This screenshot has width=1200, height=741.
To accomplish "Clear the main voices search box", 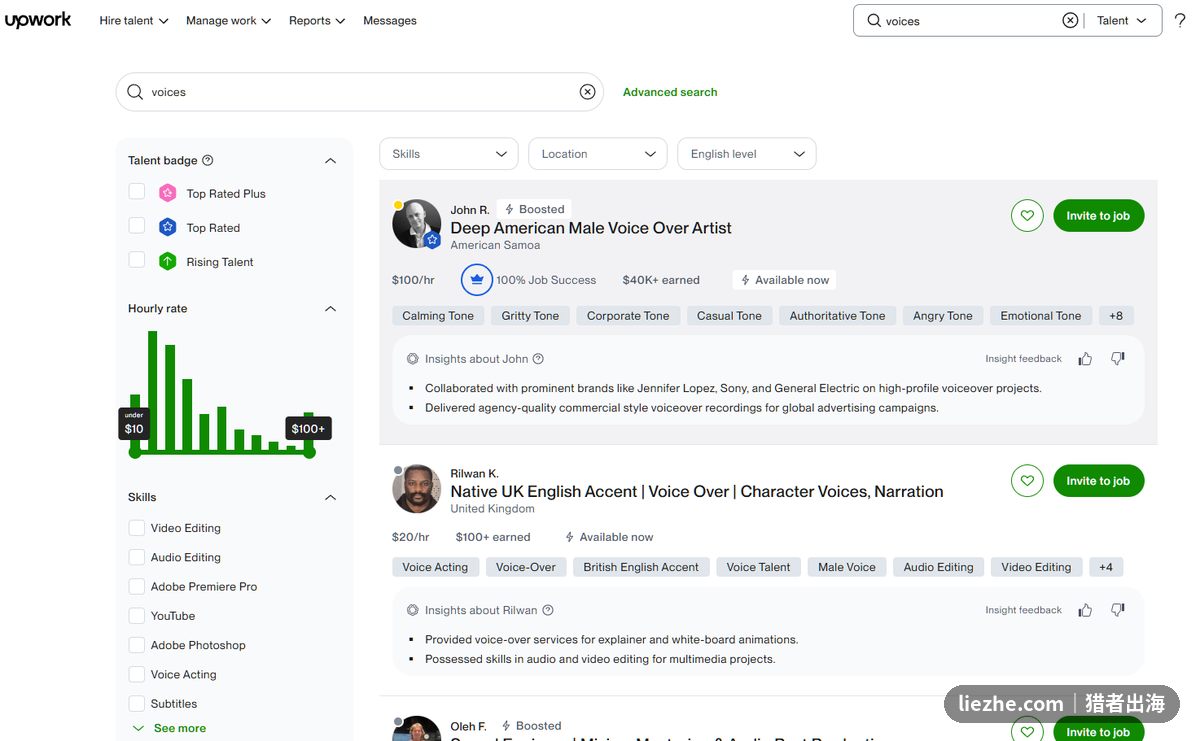I will click(587, 92).
